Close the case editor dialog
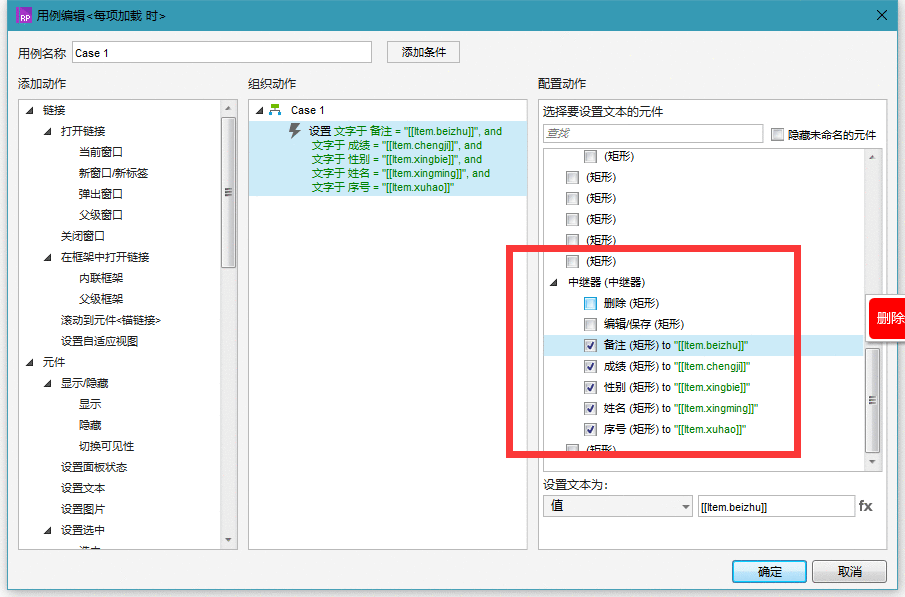 click(x=882, y=15)
